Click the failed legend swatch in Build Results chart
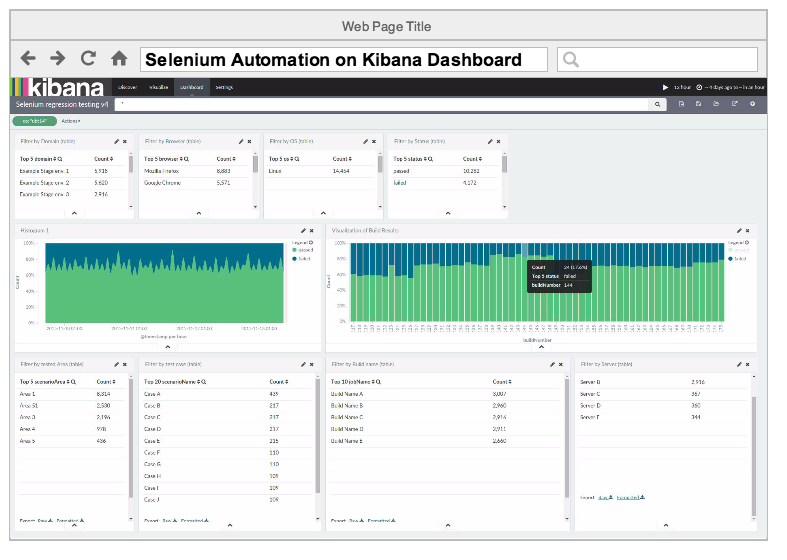Viewport: 787px width, 560px height. pyautogui.click(x=730, y=259)
